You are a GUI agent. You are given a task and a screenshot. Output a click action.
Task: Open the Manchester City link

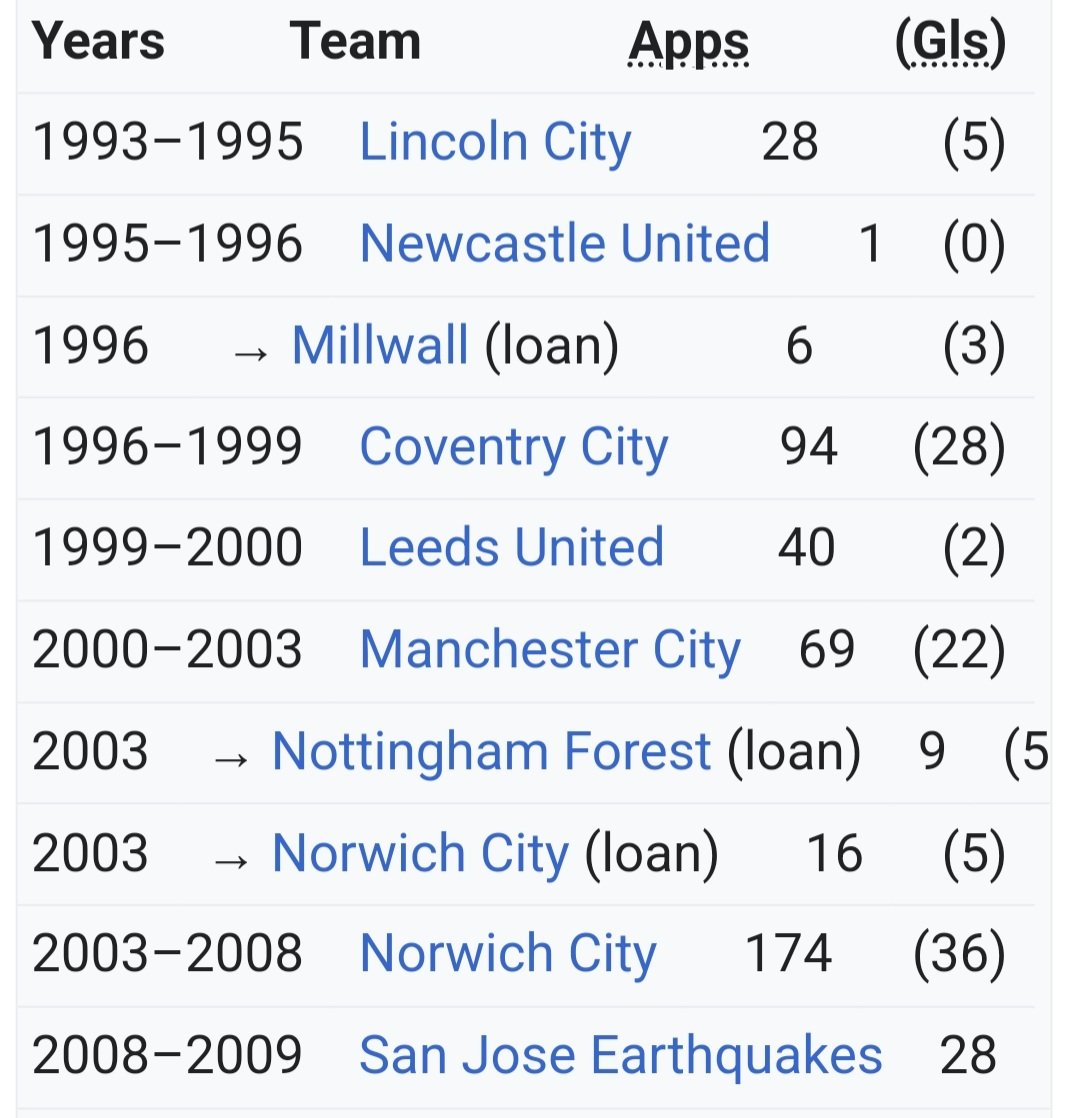[550, 650]
